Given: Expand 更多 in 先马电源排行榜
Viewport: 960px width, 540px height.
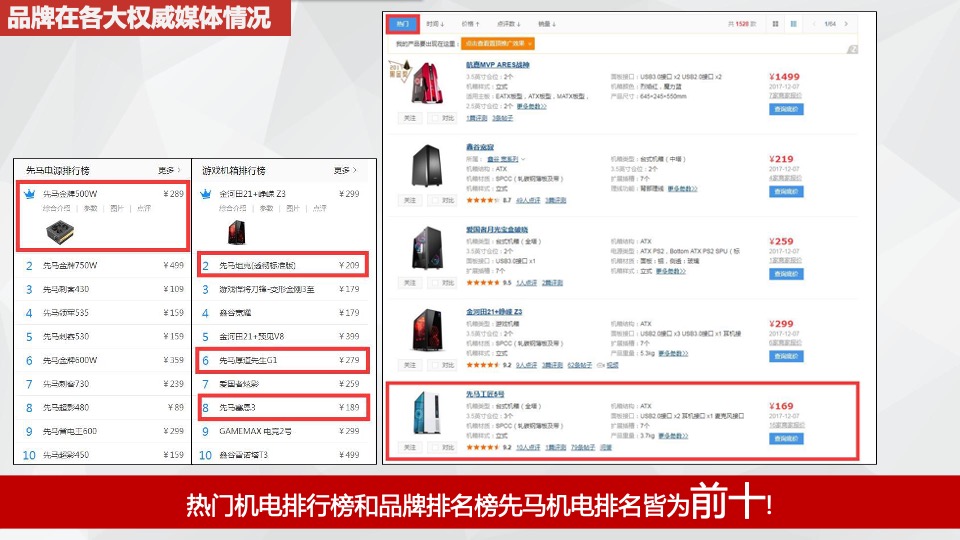Looking at the screenshot, I should [169, 170].
